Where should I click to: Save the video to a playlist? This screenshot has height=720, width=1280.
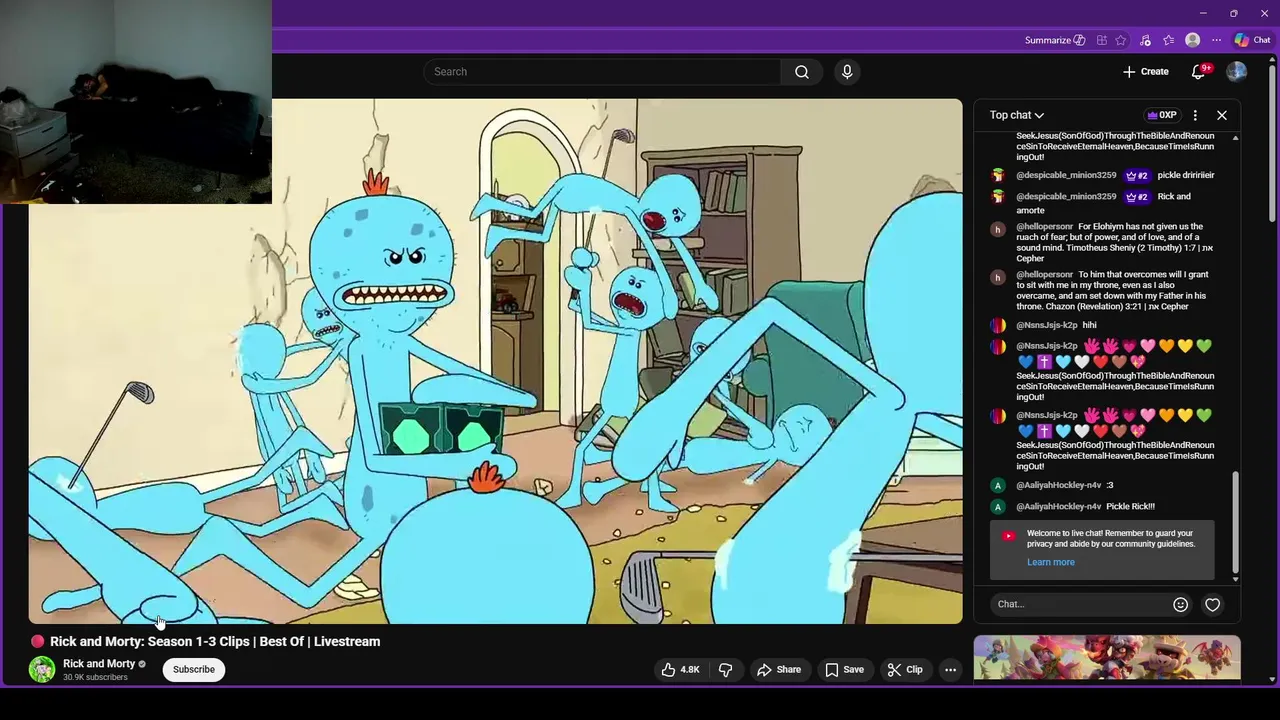tap(845, 670)
